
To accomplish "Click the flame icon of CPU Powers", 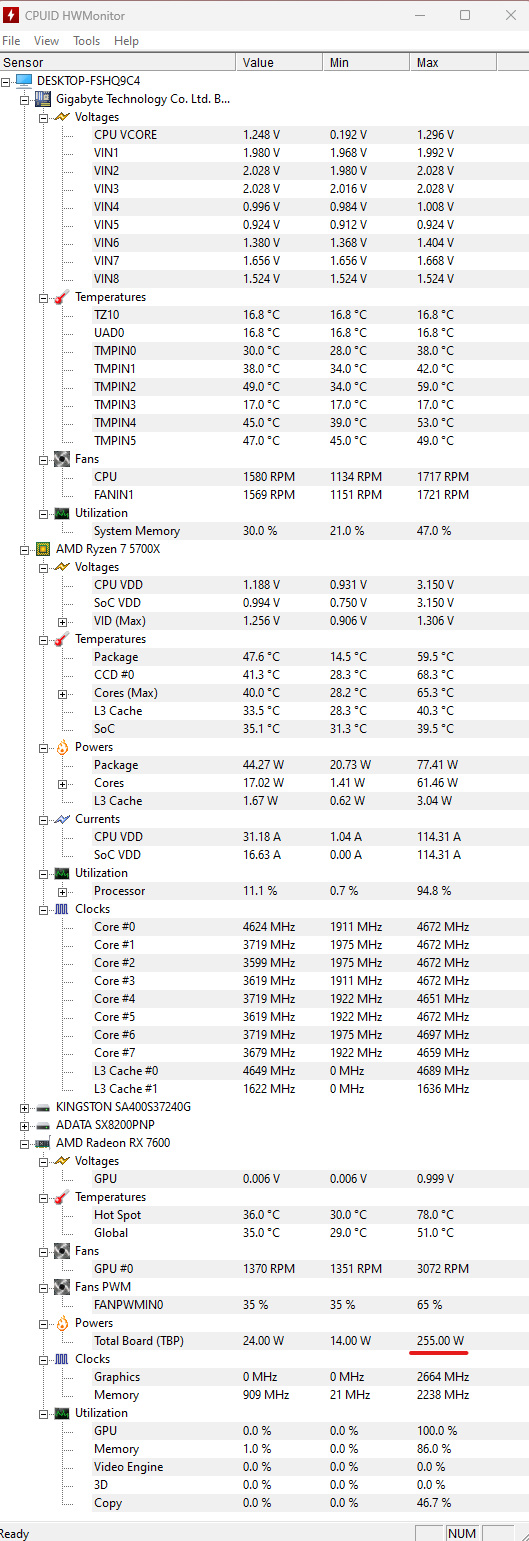I will tap(62, 747).
